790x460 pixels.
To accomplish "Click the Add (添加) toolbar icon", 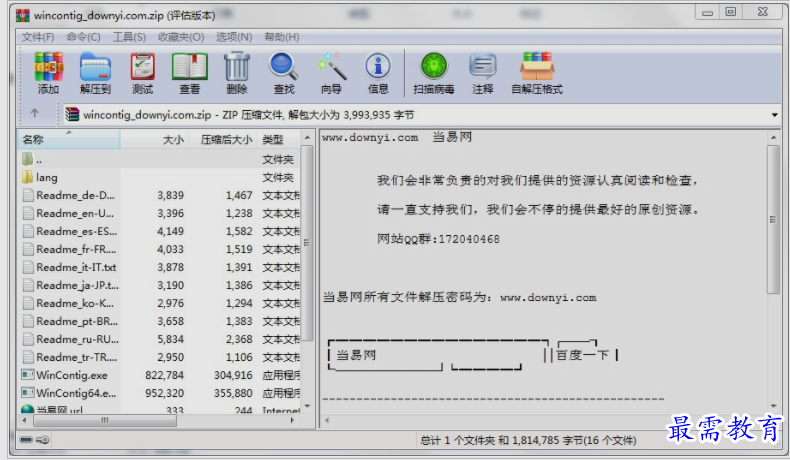I will [x=48, y=67].
